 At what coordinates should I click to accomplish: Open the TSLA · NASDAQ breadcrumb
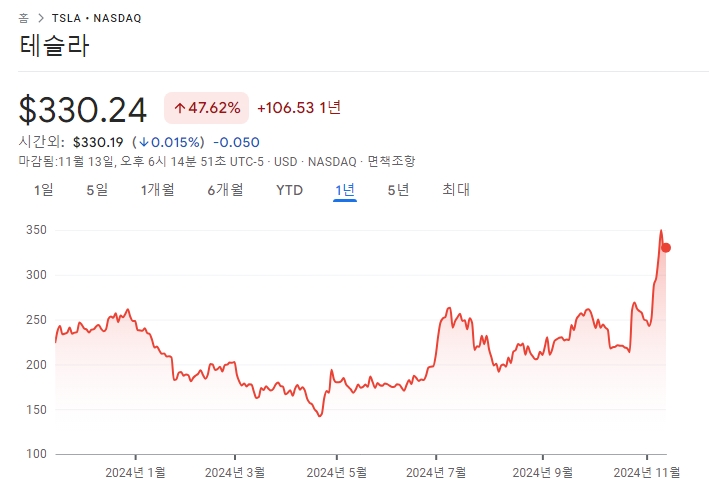(x=96, y=18)
